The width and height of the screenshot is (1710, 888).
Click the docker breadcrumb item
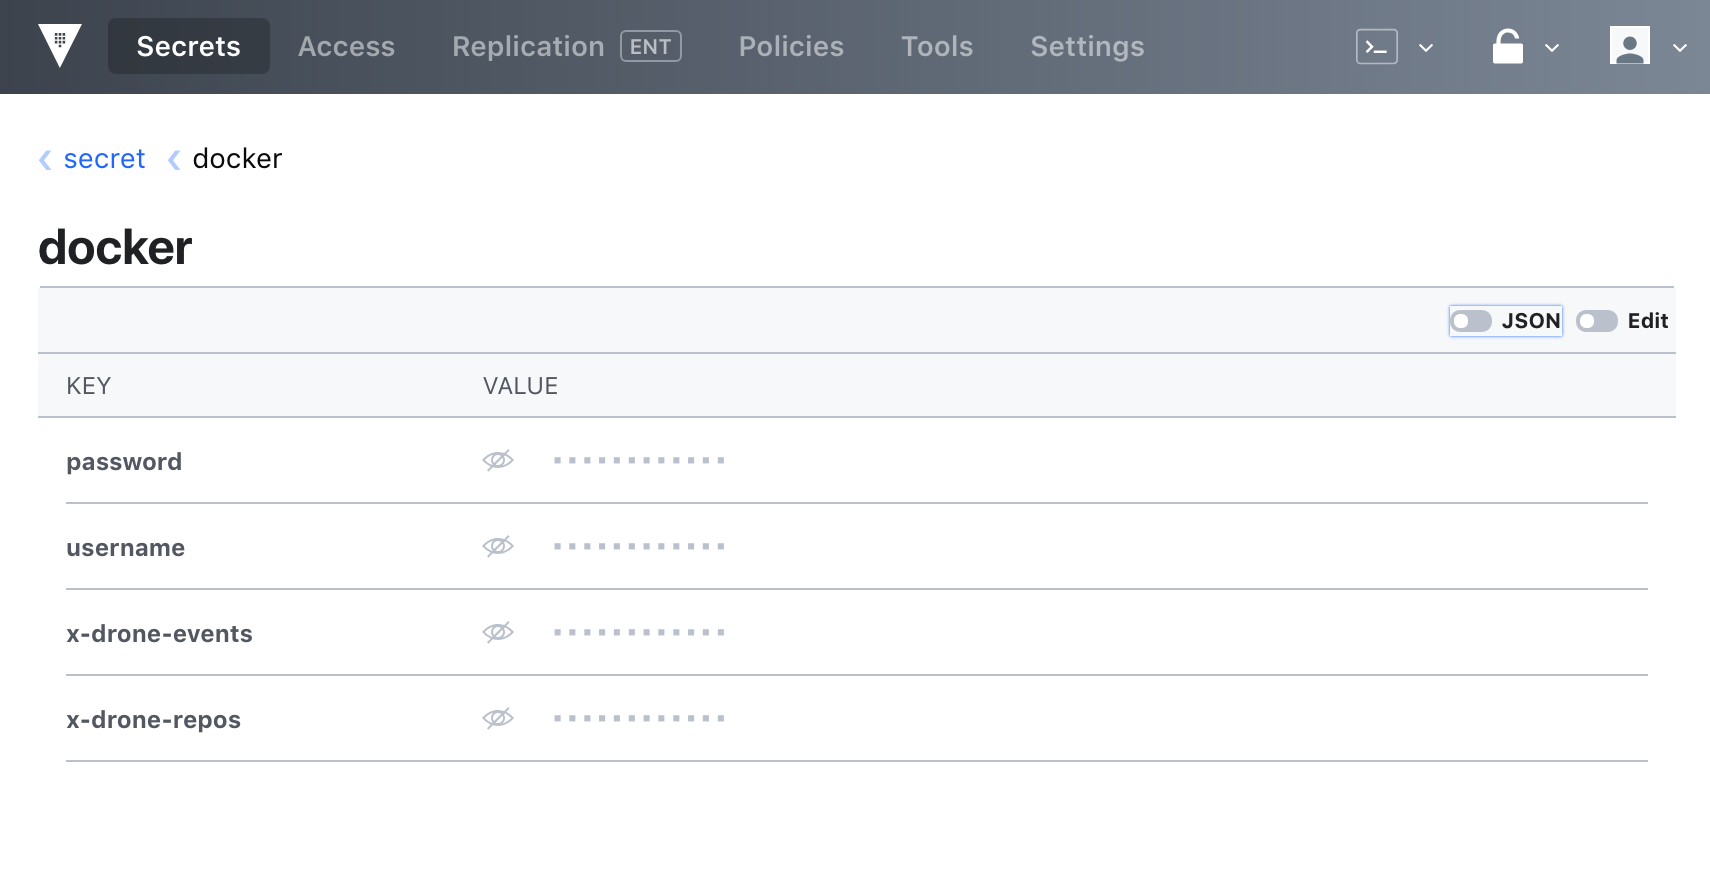click(x=237, y=159)
